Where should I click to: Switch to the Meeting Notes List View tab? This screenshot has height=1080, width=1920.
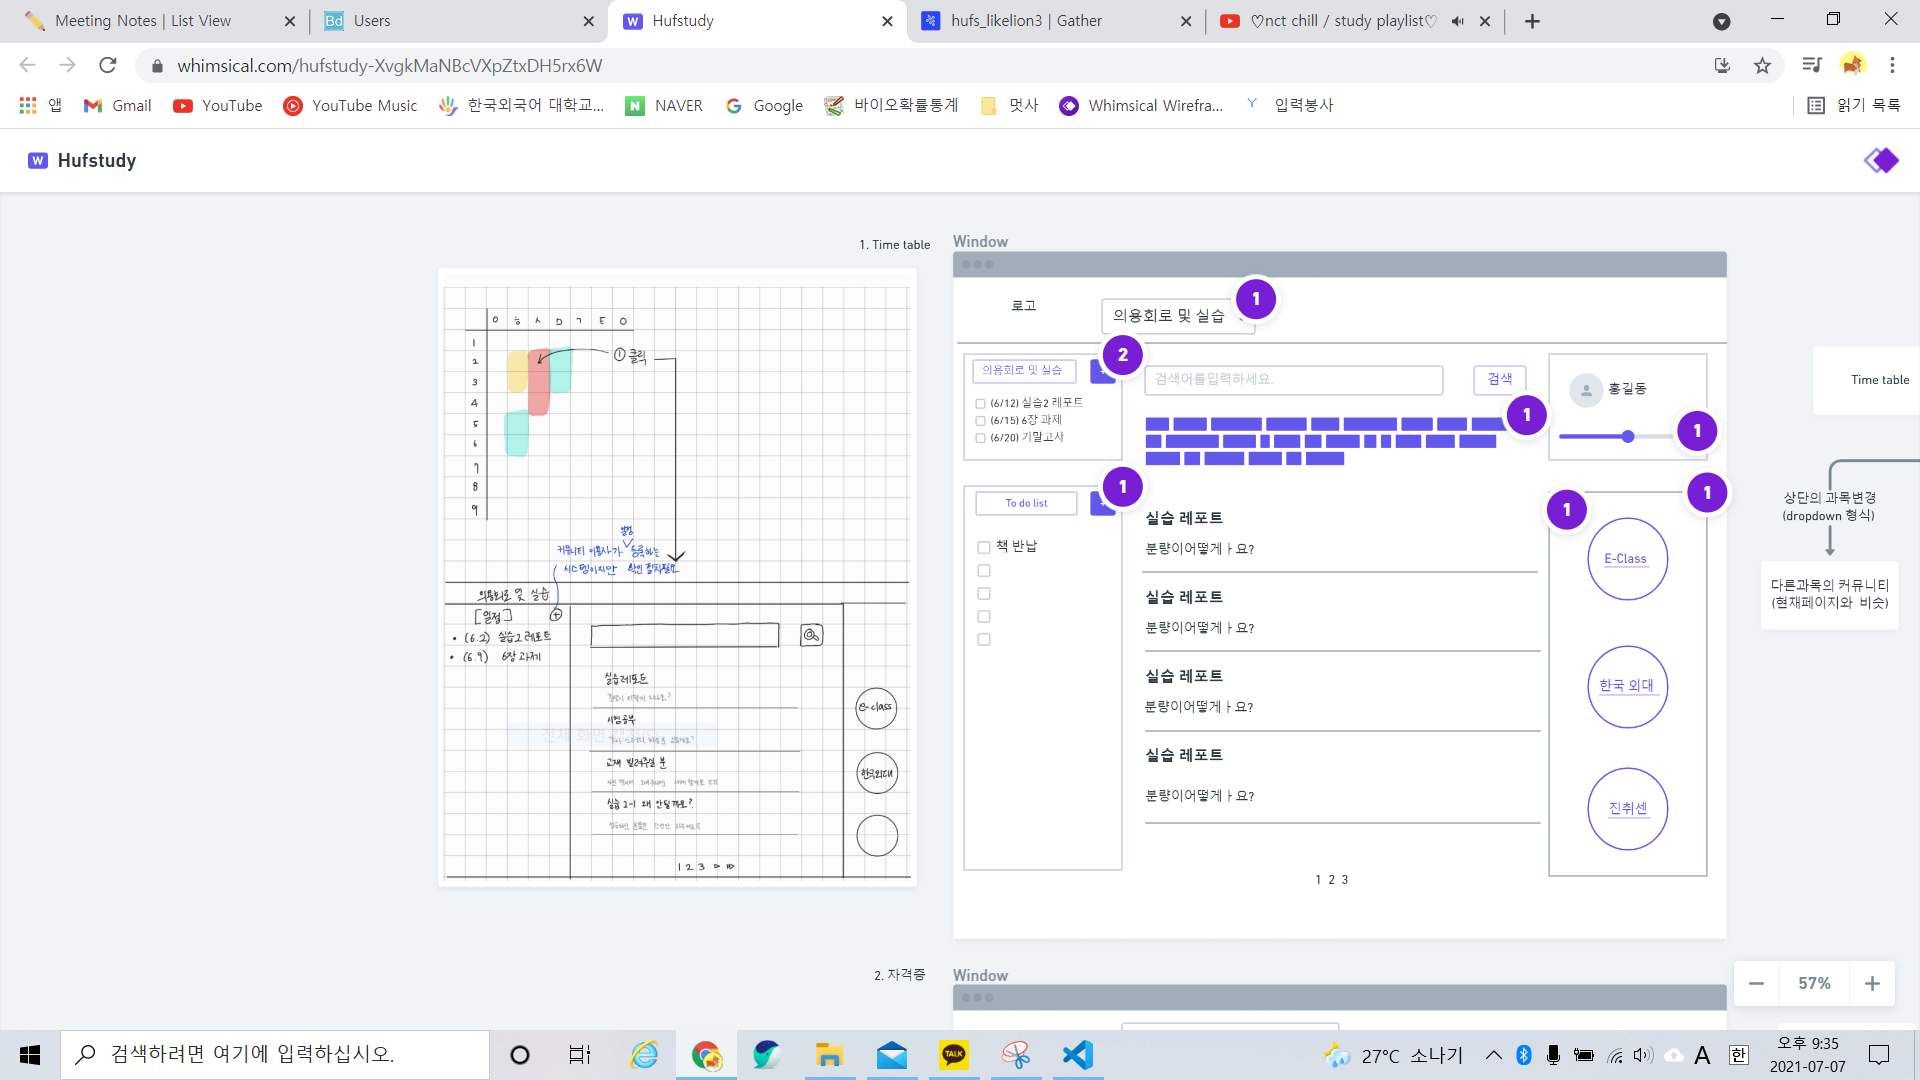[x=143, y=21]
